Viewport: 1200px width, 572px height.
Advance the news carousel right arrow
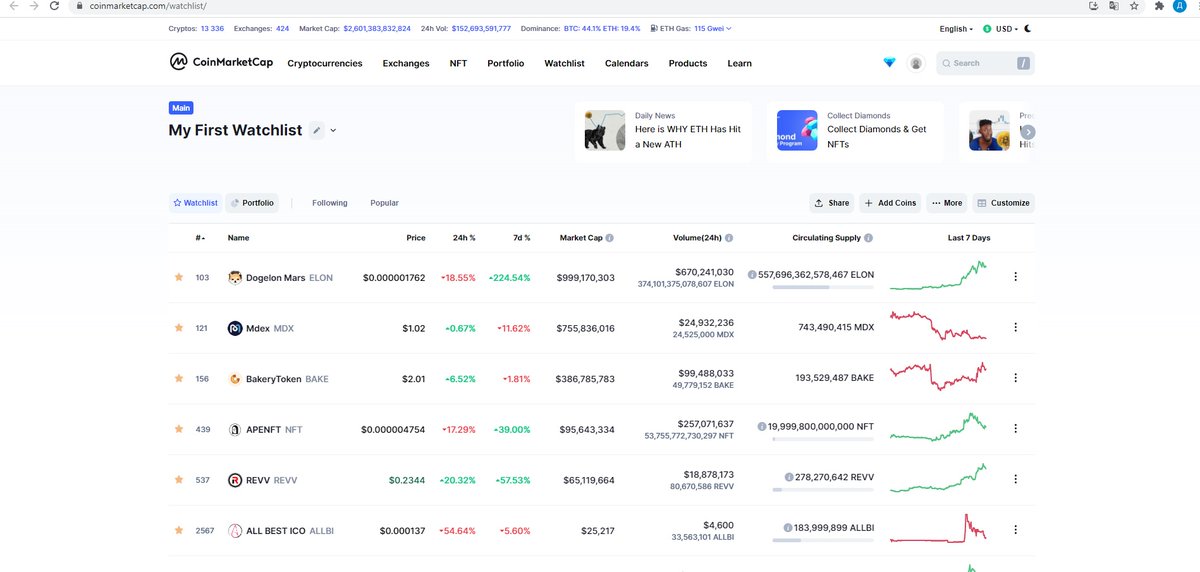click(x=1028, y=131)
